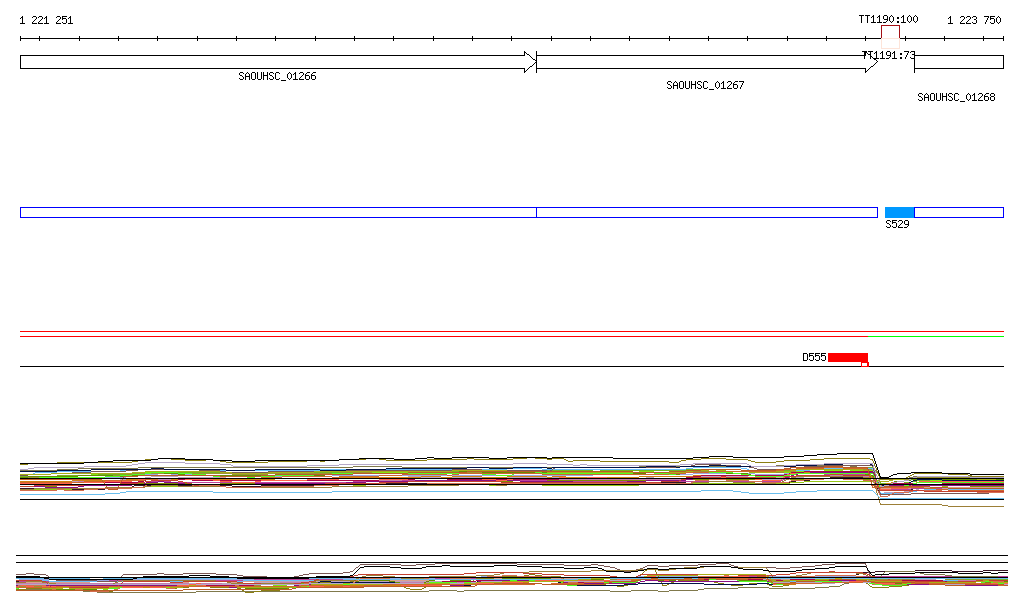The height and width of the screenshot is (611, 1024).
Task: Click the SAOUHSC_01268 gene box
Action: (958, 62)
